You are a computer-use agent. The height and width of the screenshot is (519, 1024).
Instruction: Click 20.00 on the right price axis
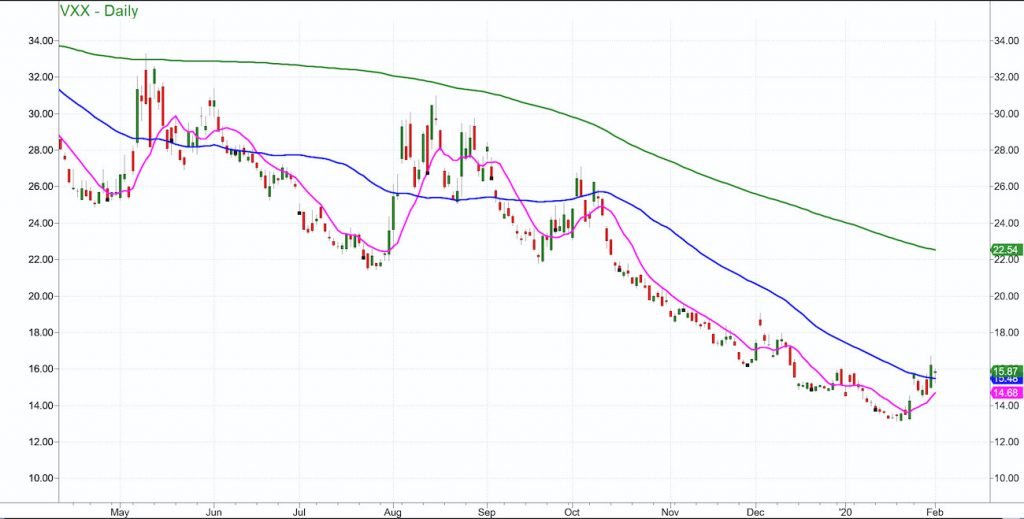click(x=1004, y=296)
